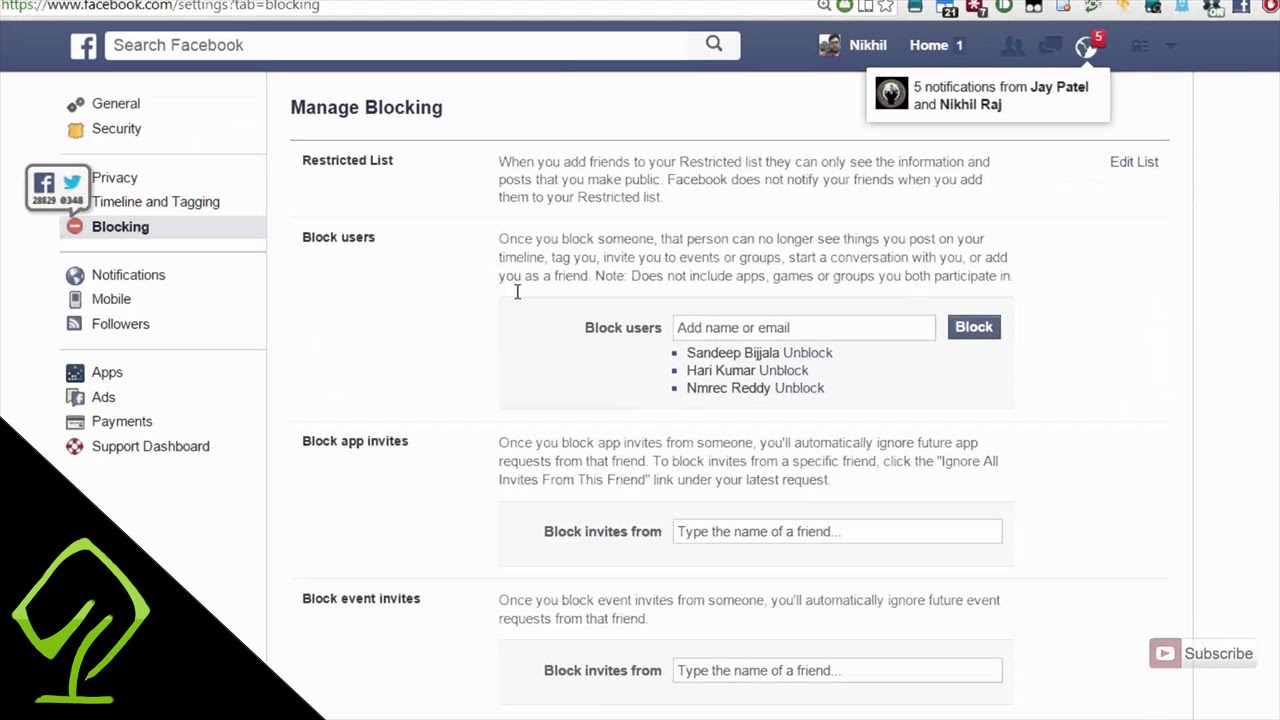Expand the account menu dropdown arrow
This screenshot has height=720, width=1280.
coord(1171,46)
